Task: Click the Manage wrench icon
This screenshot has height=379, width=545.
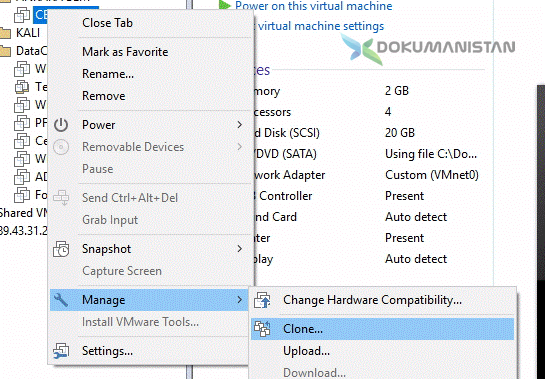Action: (61, 300)
